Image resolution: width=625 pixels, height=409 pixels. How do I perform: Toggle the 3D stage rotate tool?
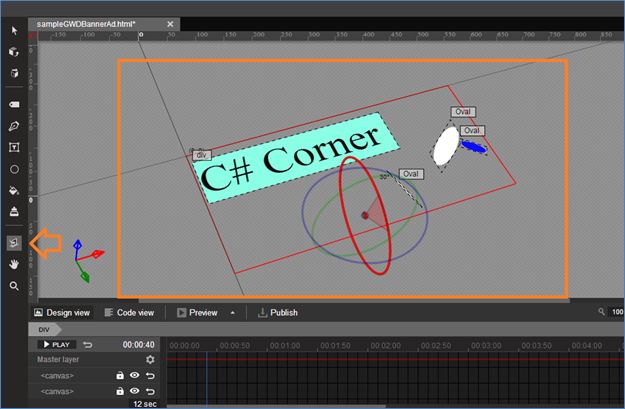point(14,242)
